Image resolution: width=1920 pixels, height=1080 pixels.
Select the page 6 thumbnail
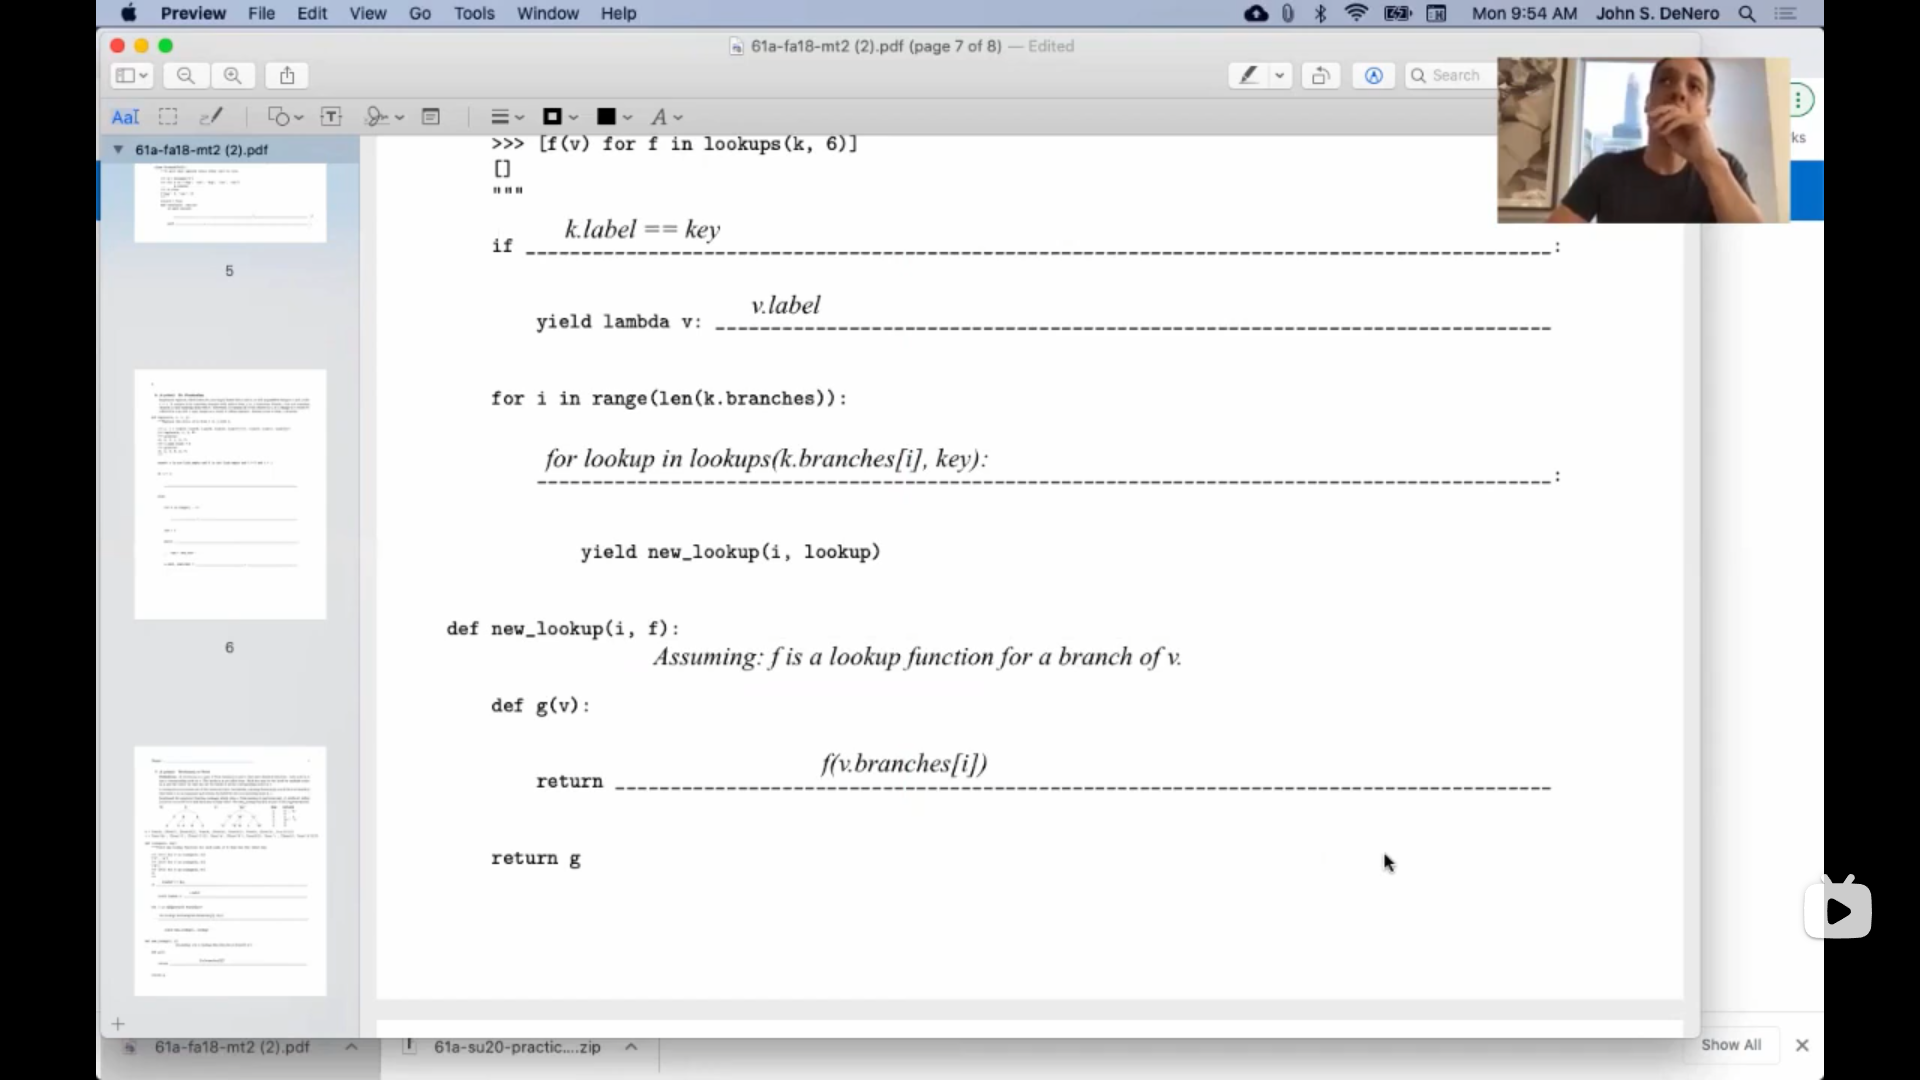click(230, 495)
